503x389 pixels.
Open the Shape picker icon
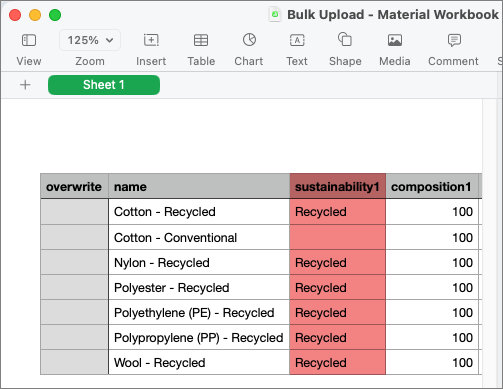[x=345, y=39]
